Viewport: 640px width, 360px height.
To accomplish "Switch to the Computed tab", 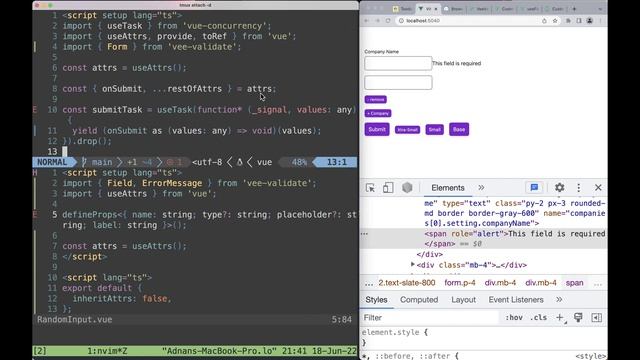I will click(419, 300).
